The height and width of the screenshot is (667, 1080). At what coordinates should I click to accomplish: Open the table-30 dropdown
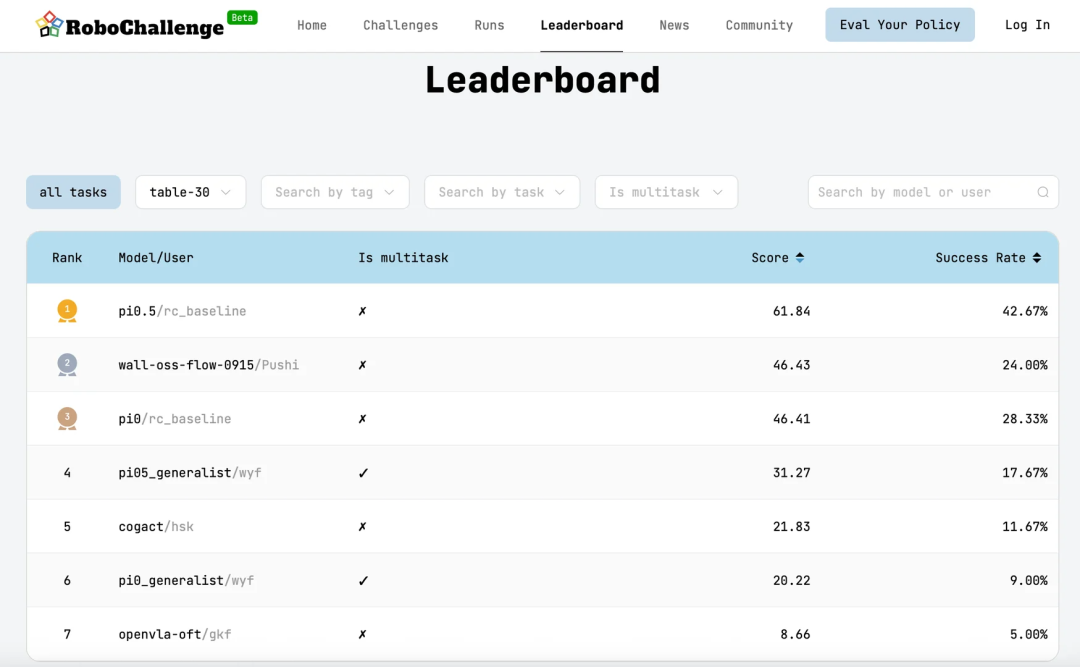point(190,192)
